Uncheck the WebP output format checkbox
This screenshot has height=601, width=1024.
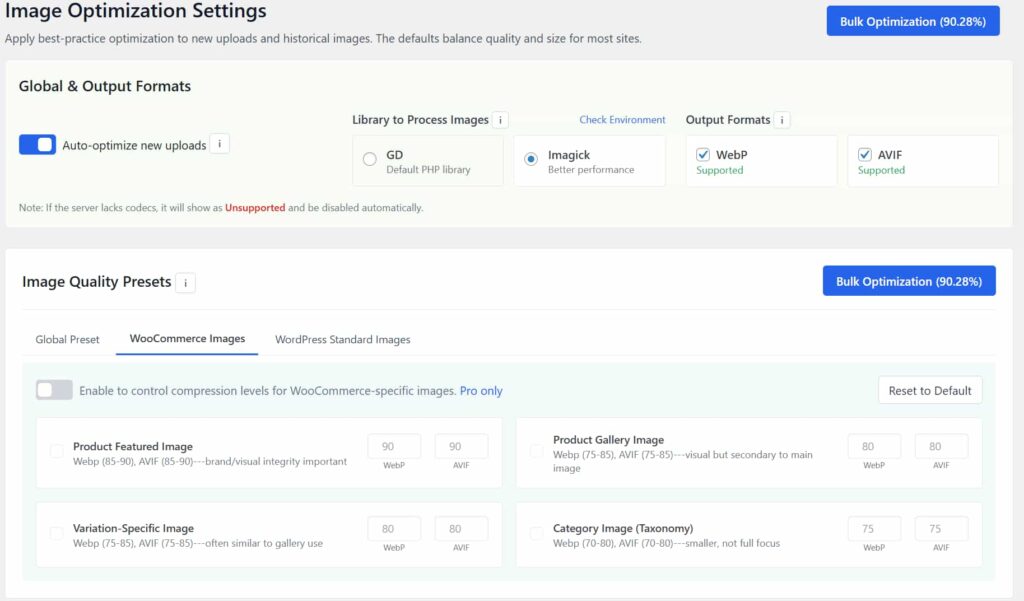tap(703, 155)
